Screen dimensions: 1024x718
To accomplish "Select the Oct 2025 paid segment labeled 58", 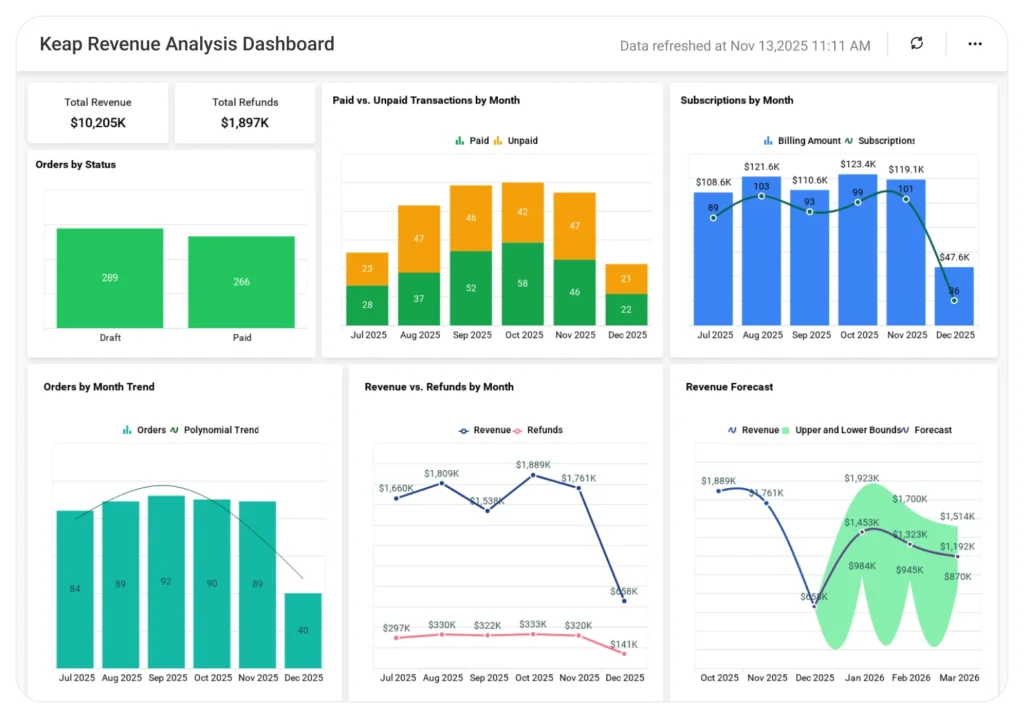I will point(522,284).
